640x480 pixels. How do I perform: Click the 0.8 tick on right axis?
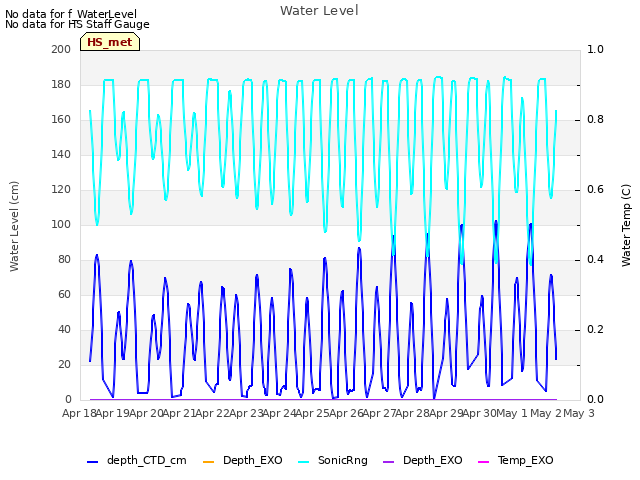(595, 120)
